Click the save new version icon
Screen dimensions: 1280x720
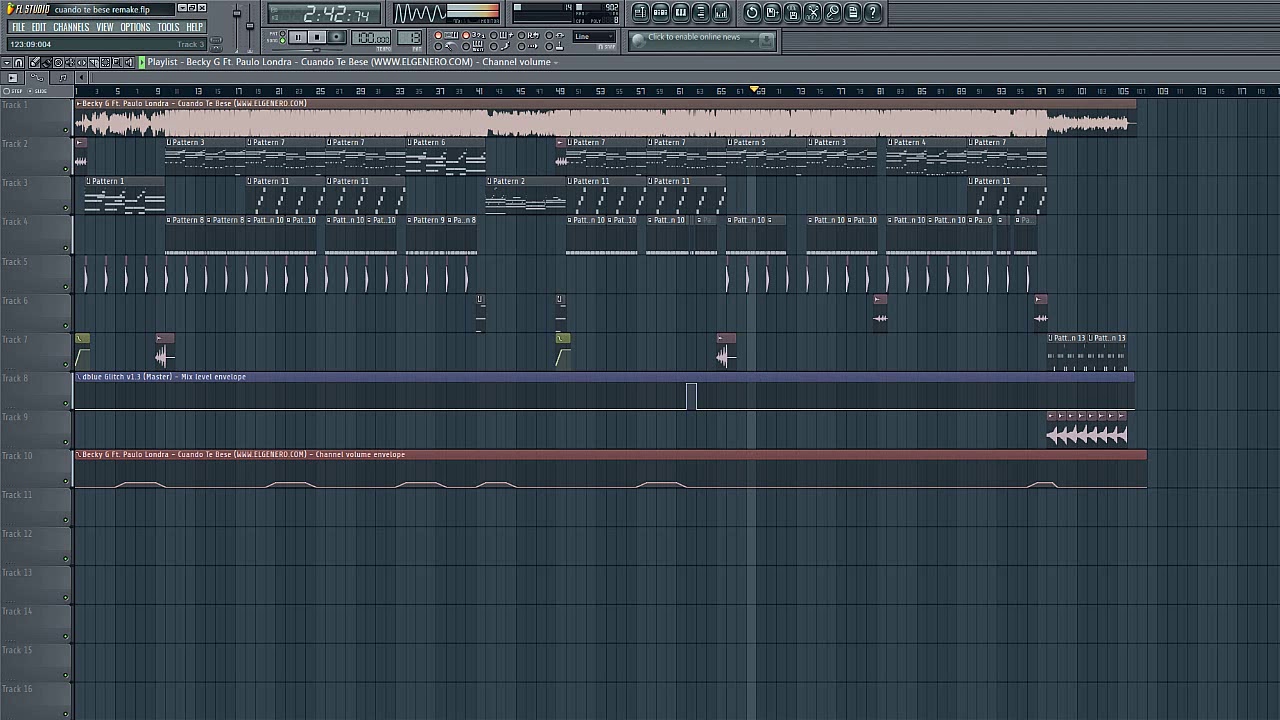coord(772,12)
